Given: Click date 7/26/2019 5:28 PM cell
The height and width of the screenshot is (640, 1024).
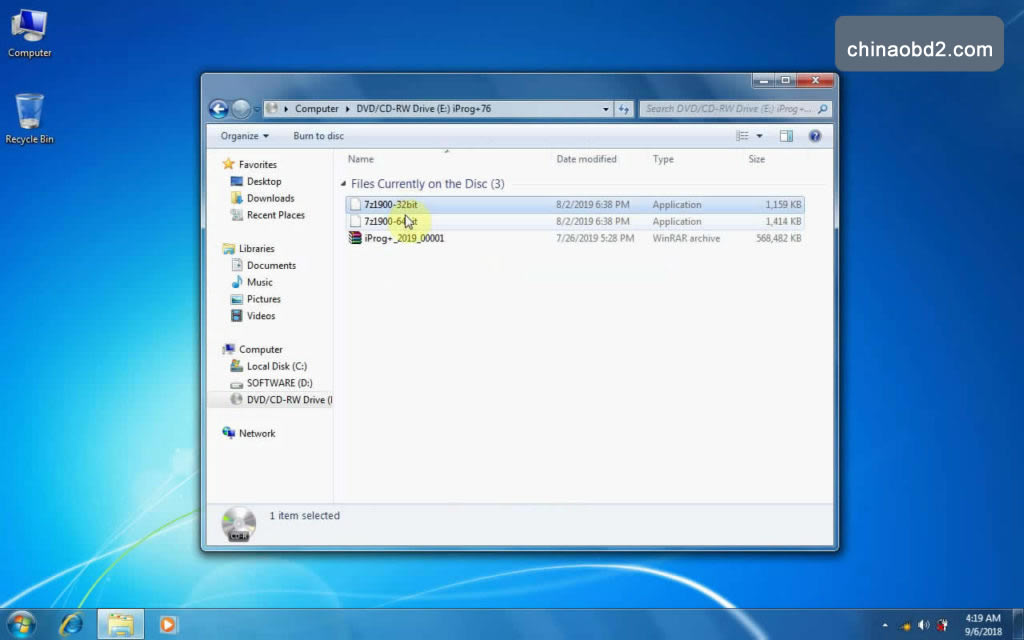Looking at the screenshot, I should click(595, 238).
